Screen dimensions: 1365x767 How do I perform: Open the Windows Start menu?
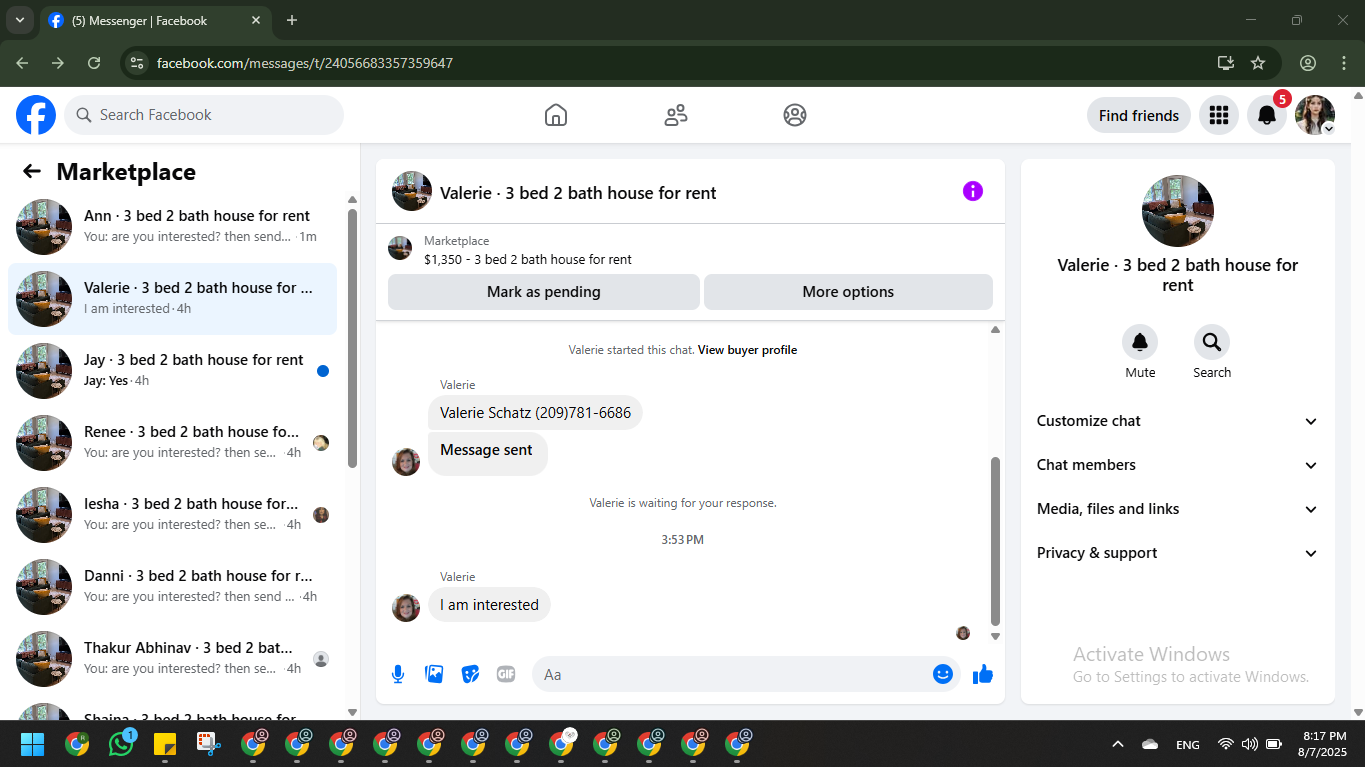[x=33, y=744]
